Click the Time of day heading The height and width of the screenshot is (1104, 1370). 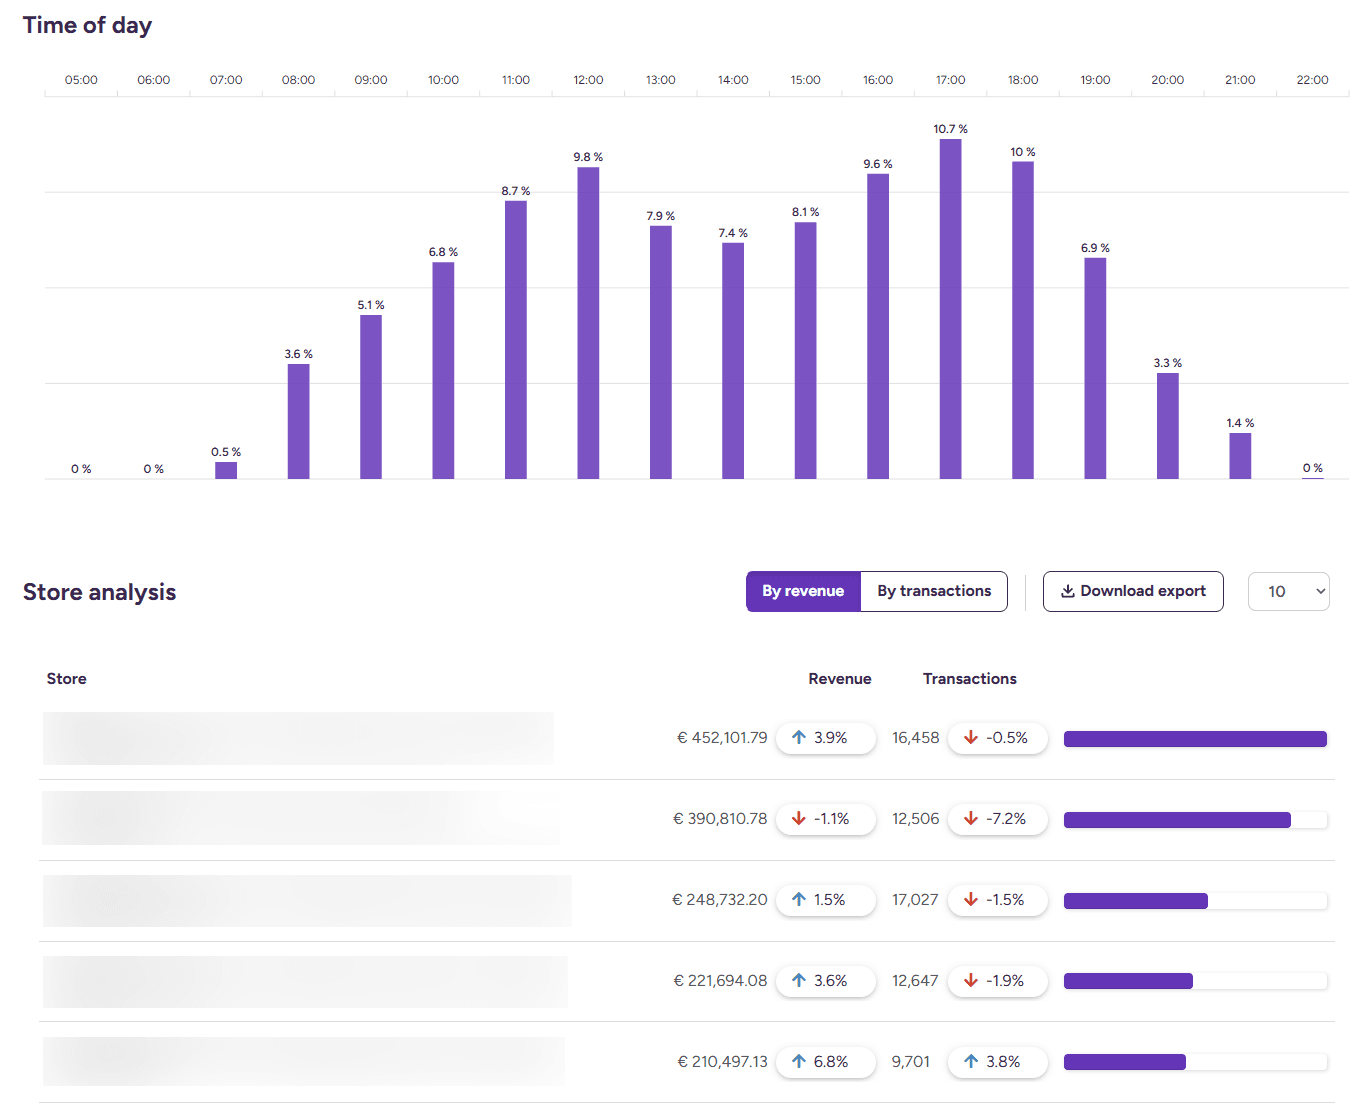87,25
